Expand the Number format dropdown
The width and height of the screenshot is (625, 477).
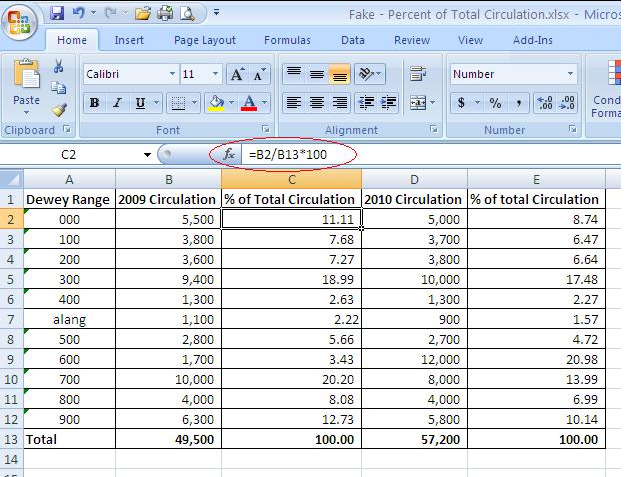(571, 75)
